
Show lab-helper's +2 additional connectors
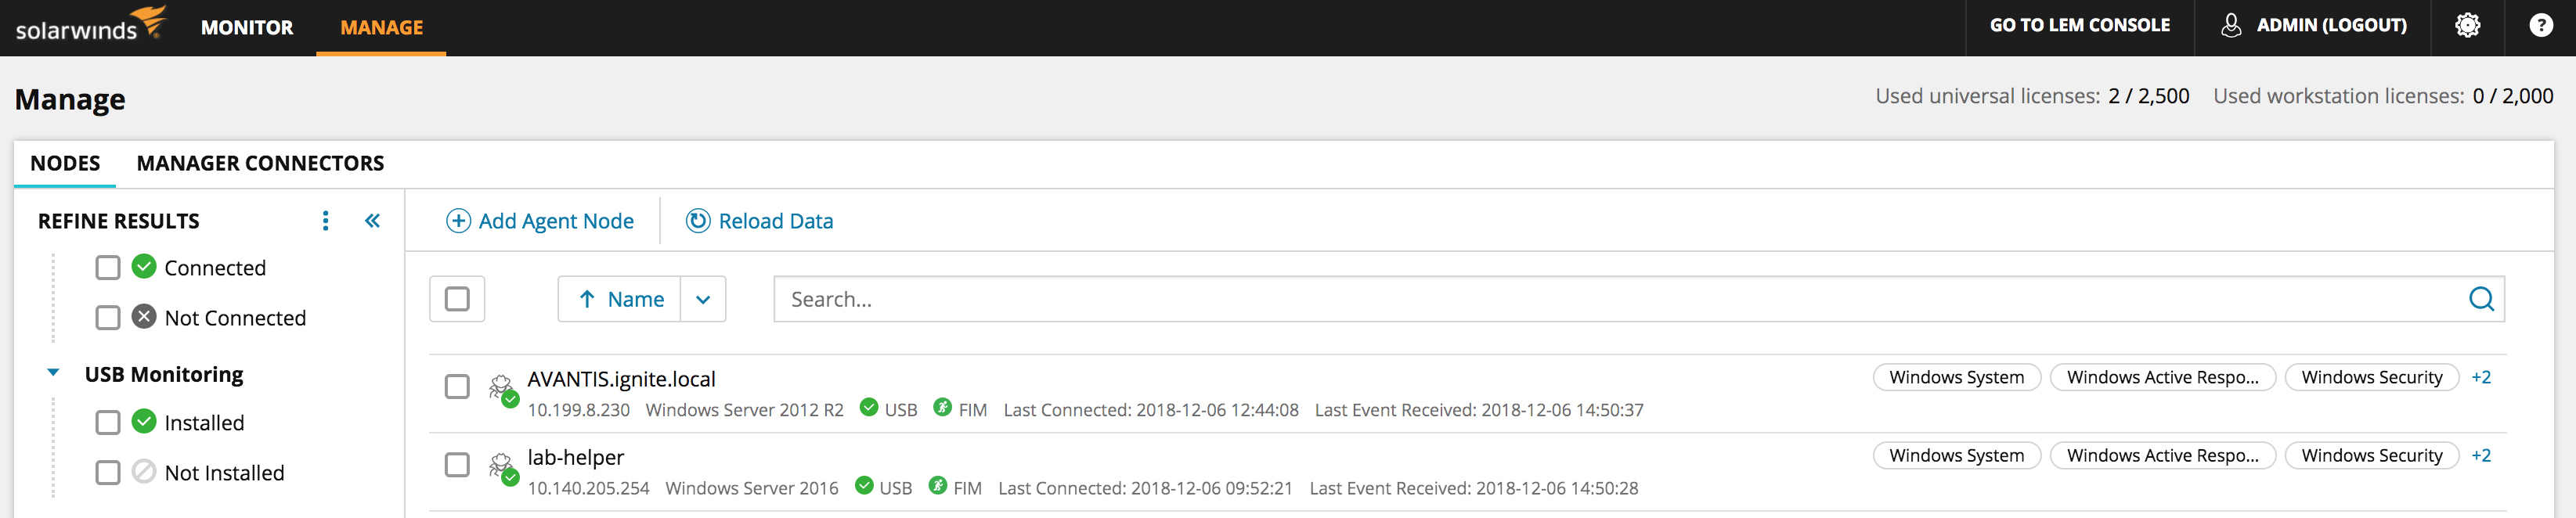(x=2483, y=455)
